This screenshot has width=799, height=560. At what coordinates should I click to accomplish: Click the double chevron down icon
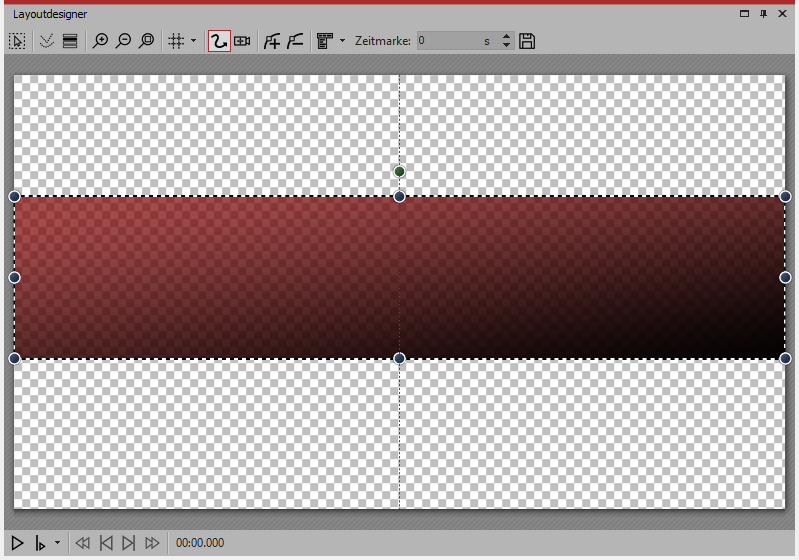(x=46, y=41)
